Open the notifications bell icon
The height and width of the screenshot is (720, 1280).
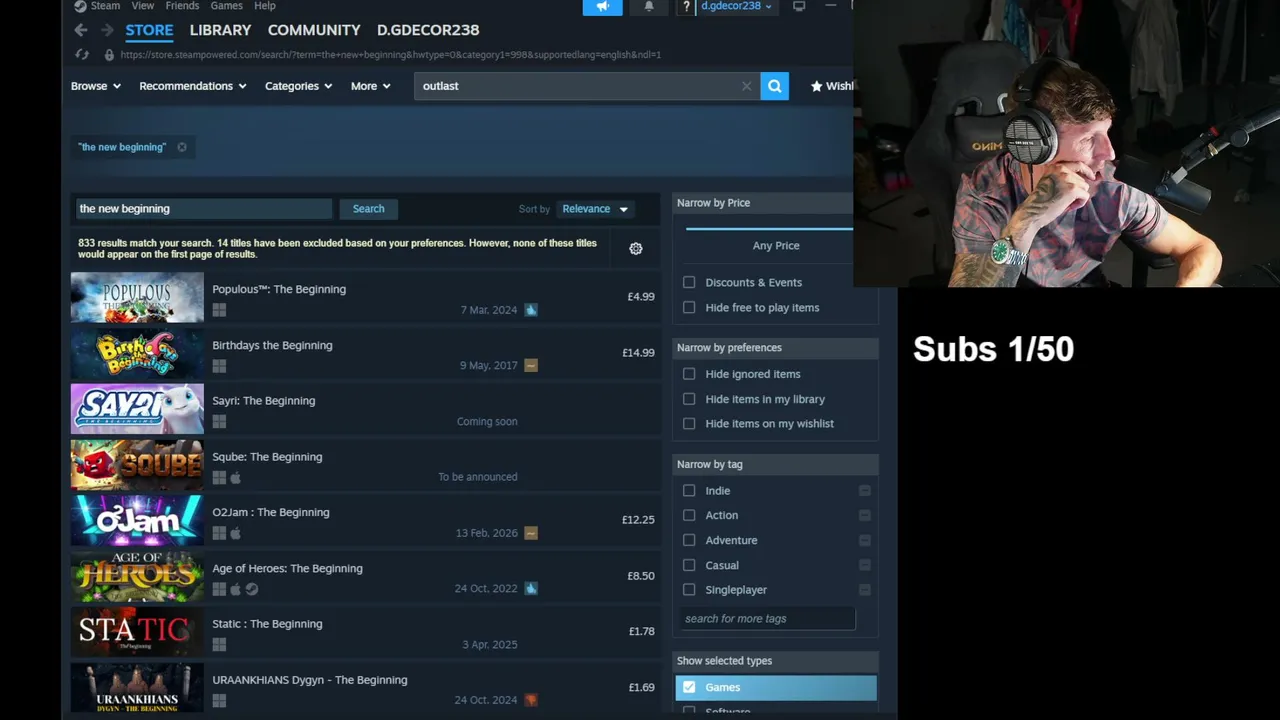pyautogui.click(x=649, y=7)
